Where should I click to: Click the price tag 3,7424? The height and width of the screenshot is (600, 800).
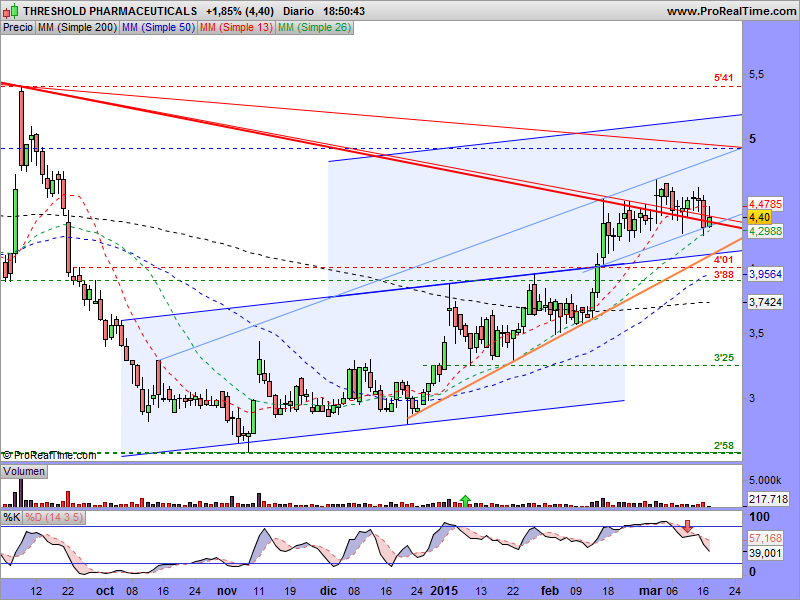pyautogui.click(x=765, y=302)
